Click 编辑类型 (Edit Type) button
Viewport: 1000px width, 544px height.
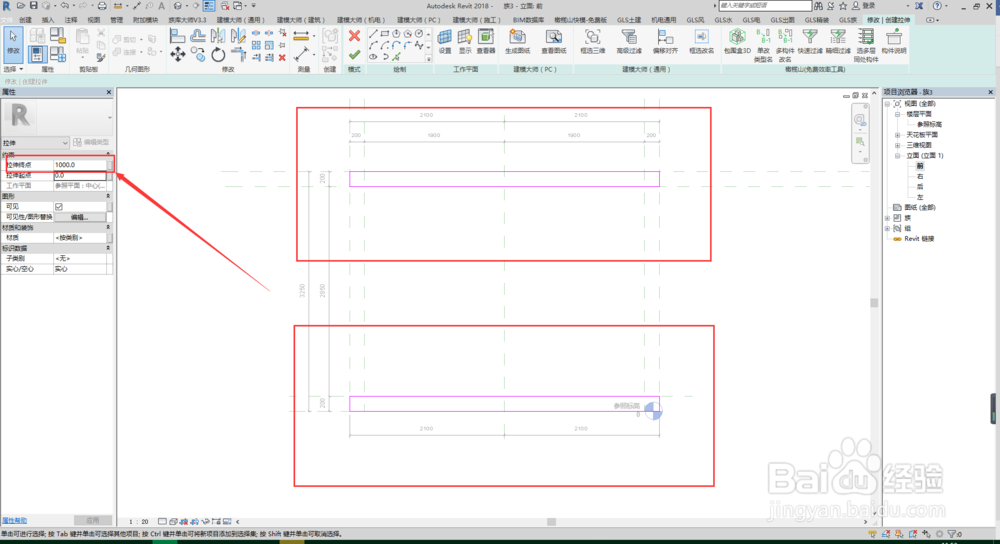(91, 142)
